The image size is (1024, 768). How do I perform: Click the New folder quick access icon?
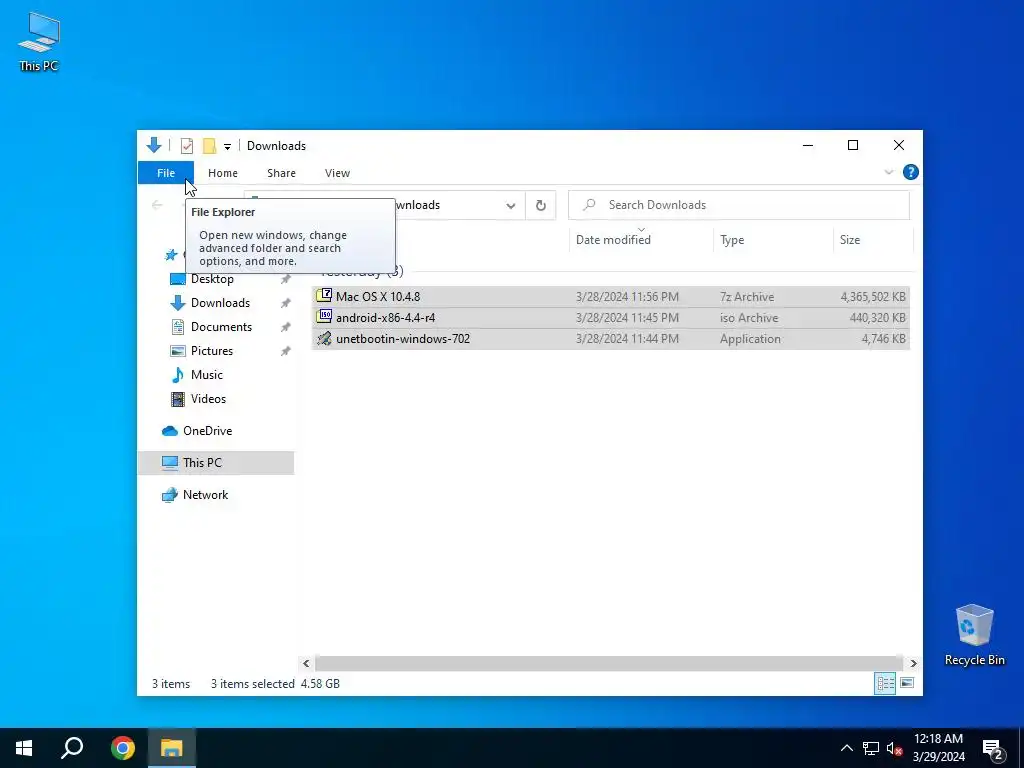click(x=209, y=146)
